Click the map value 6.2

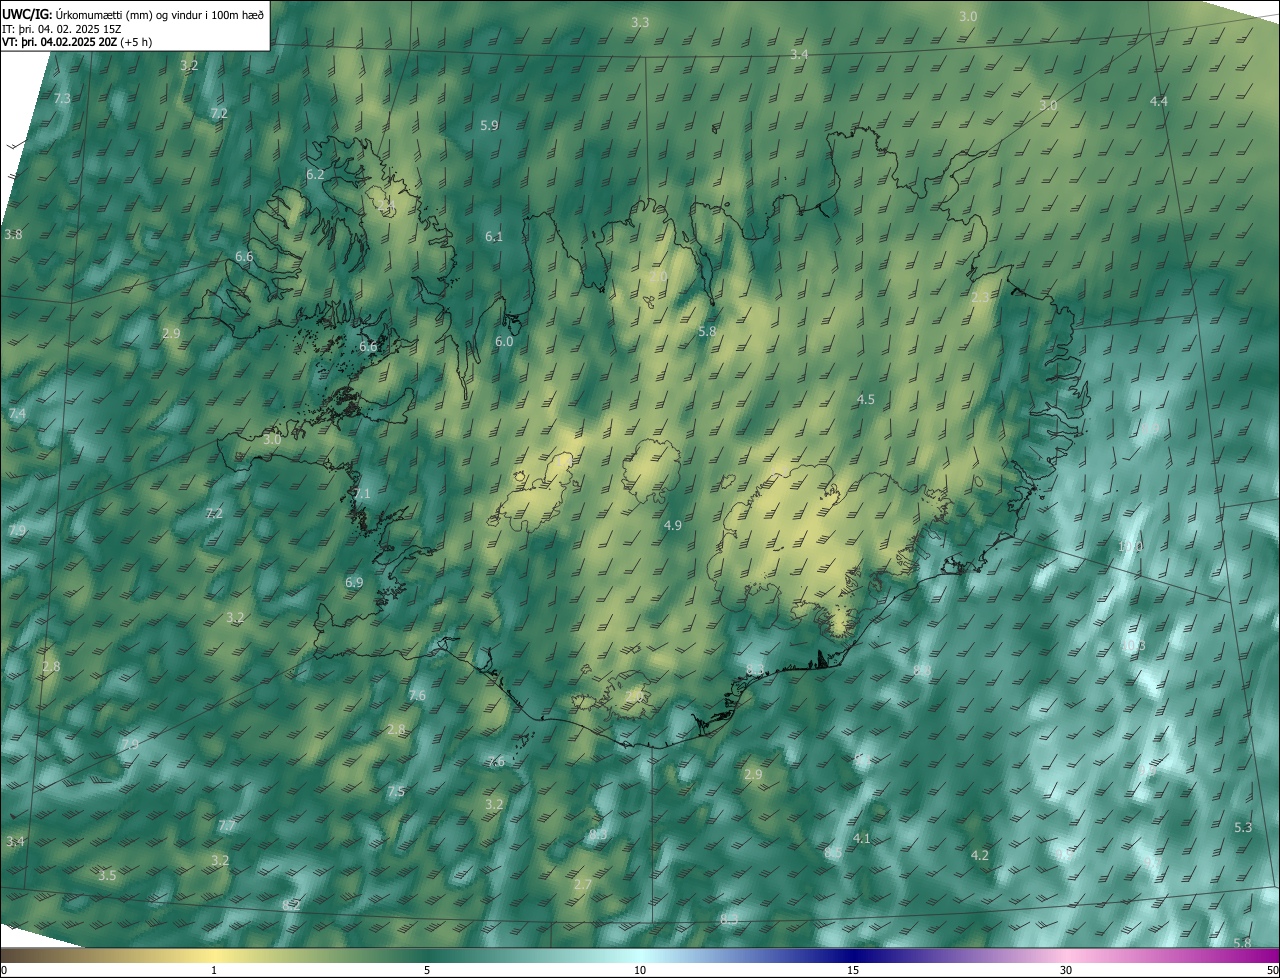coord(315,174)
